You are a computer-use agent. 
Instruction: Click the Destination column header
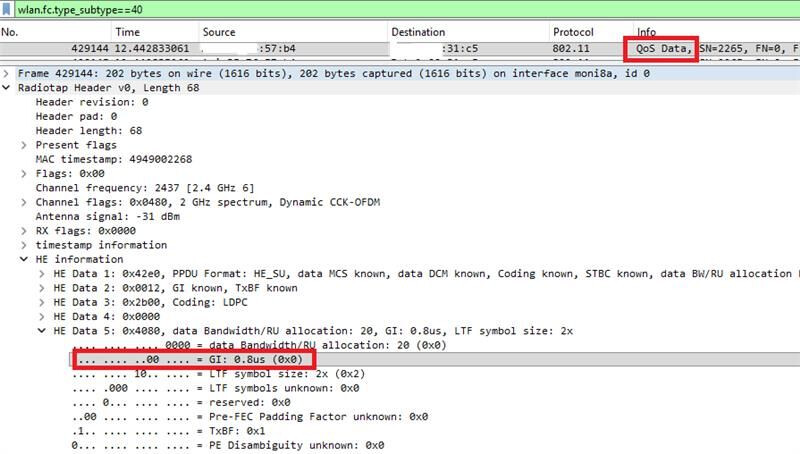(418, 32)
